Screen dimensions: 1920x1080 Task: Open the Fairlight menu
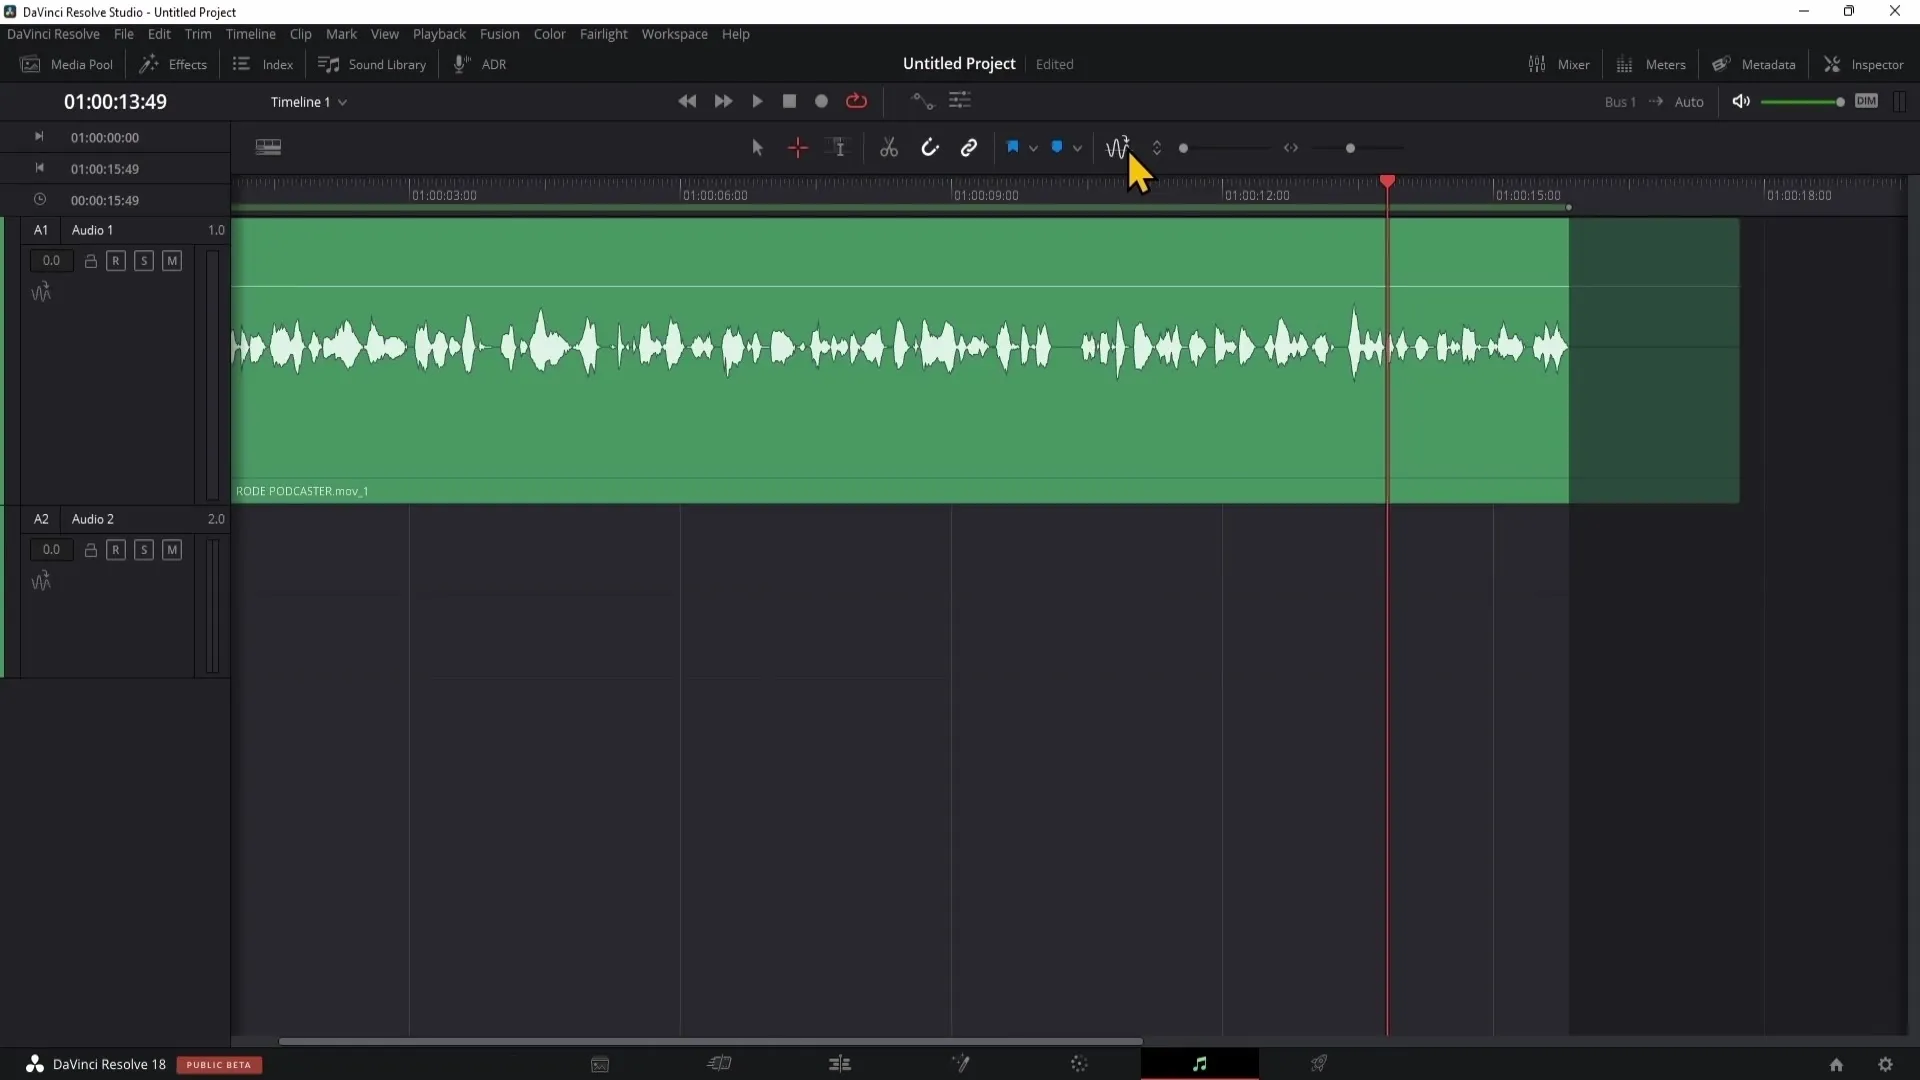point(603,33)
